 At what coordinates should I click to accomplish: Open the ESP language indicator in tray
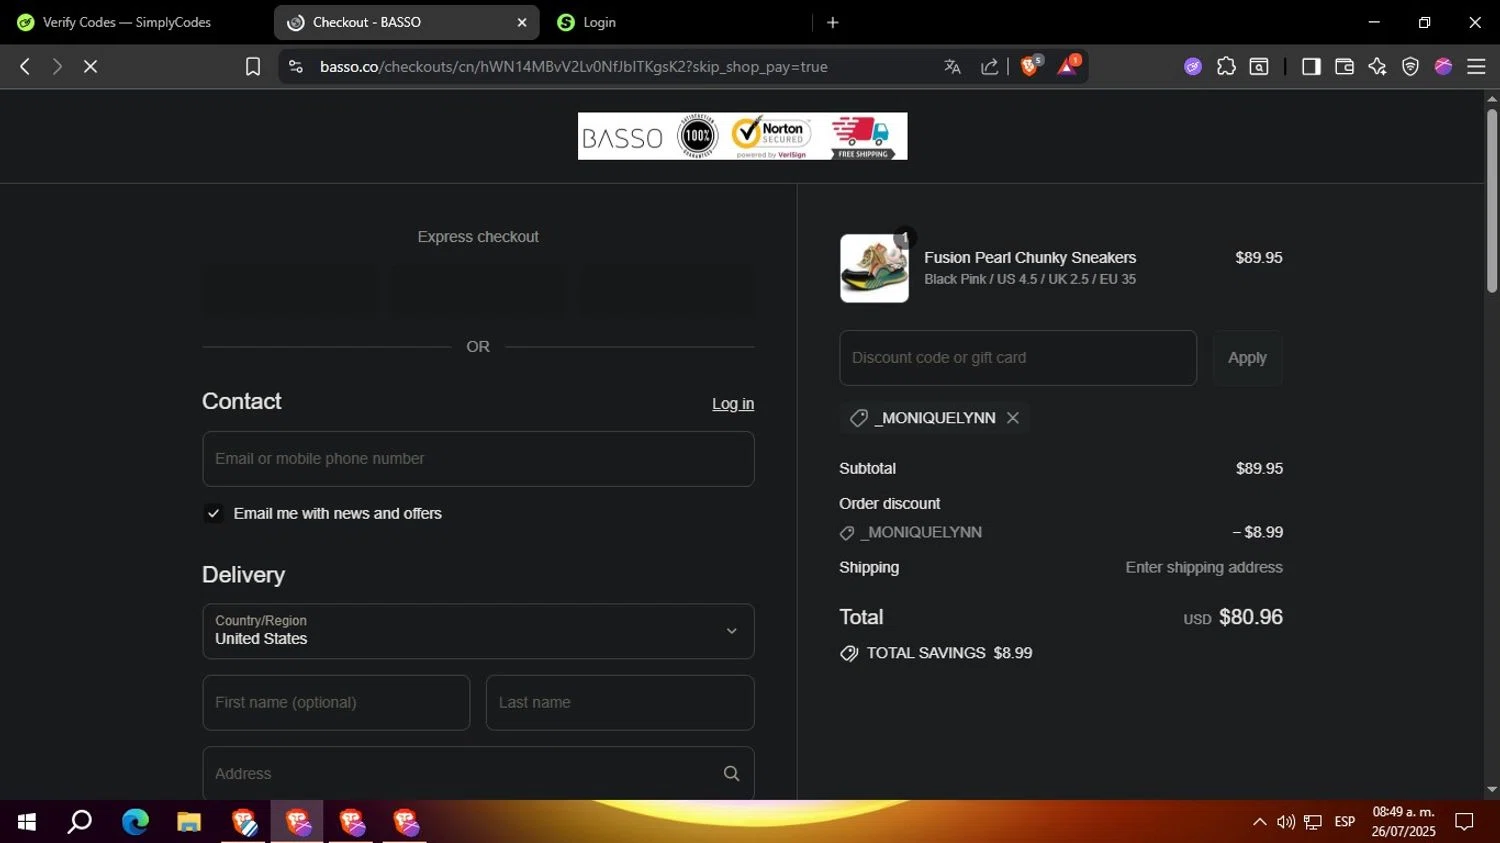tap(1345, 822)
